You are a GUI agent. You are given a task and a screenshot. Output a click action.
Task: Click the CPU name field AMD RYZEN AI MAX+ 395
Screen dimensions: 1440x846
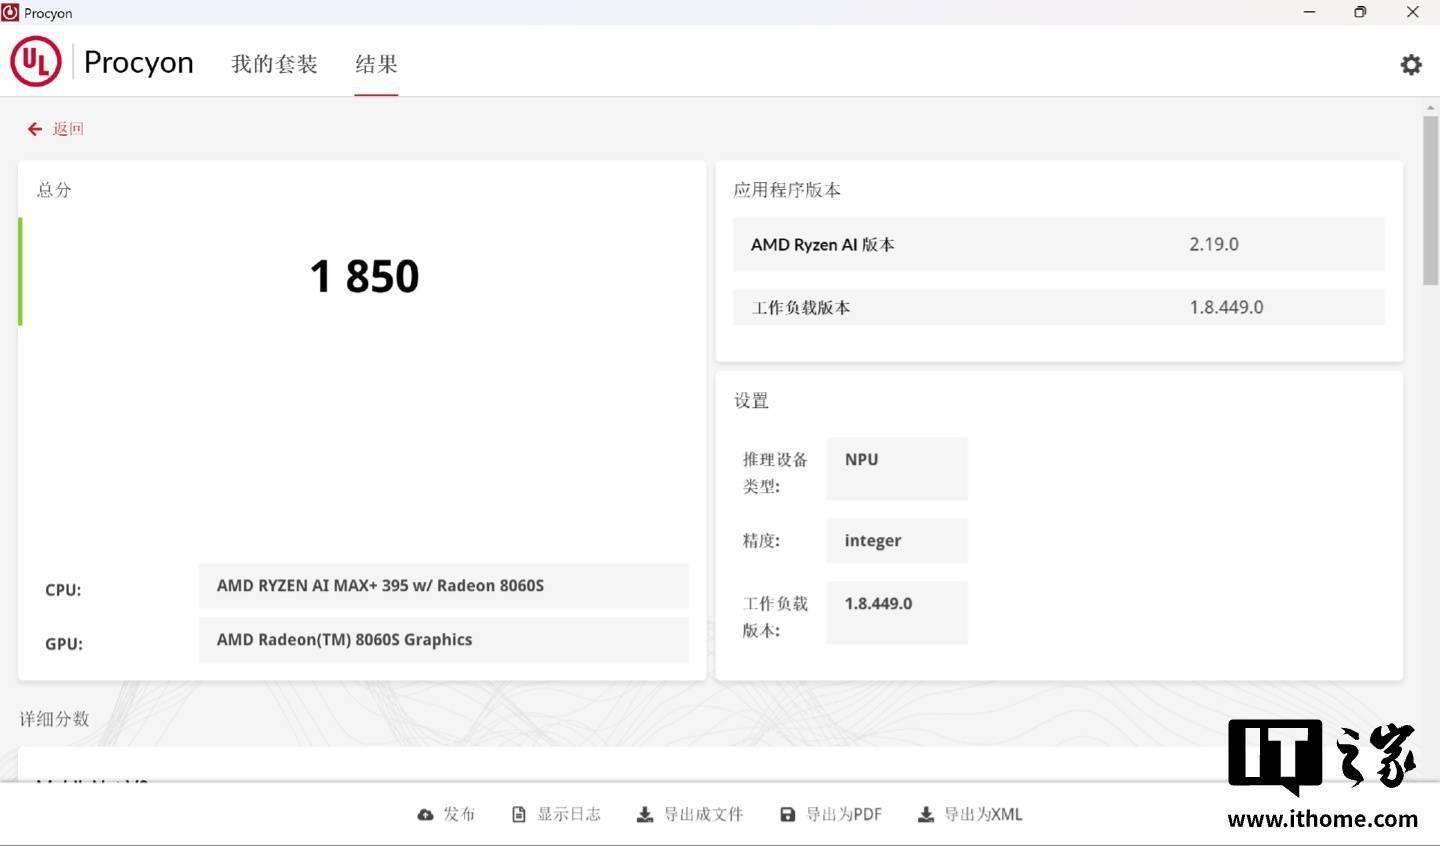443,586
